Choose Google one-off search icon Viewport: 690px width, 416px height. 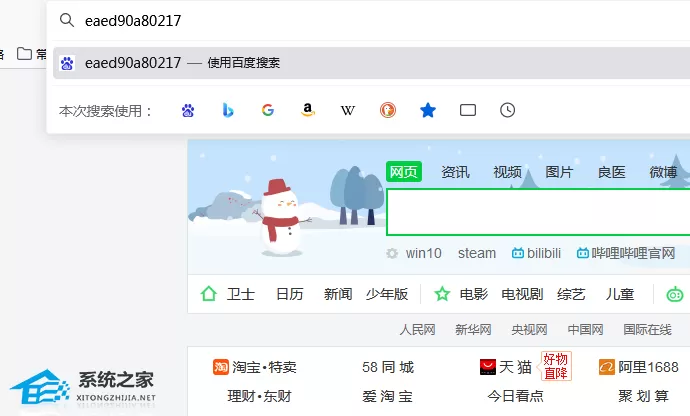[268, 110]
